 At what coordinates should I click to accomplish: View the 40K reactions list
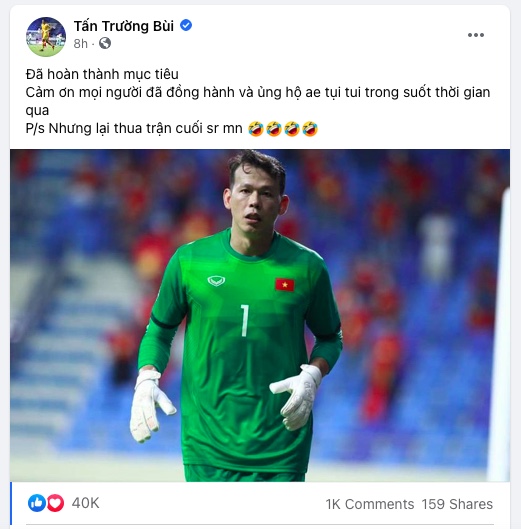coord(85,503)
